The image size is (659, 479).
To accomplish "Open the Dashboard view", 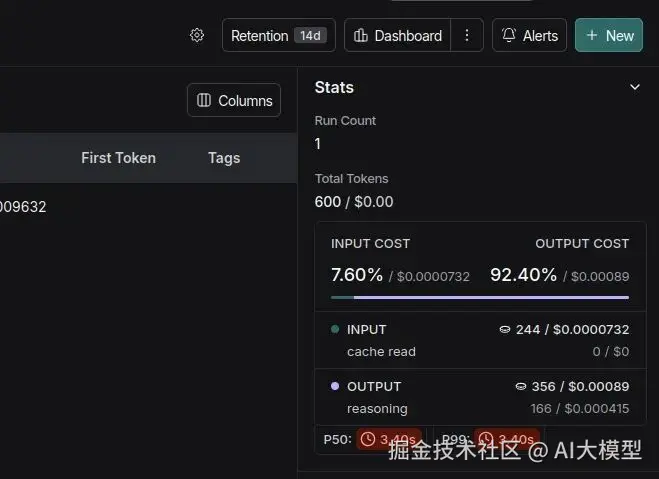I will (x=398, y=35).
